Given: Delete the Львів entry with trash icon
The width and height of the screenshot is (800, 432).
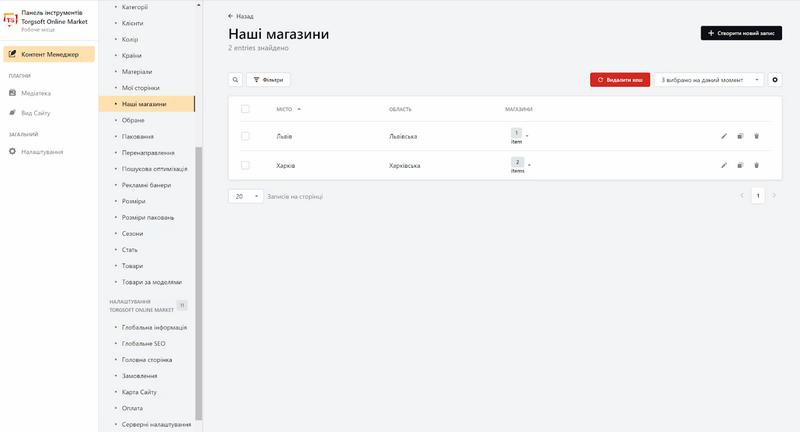Looking at the screenshot, I should point(756,136).
